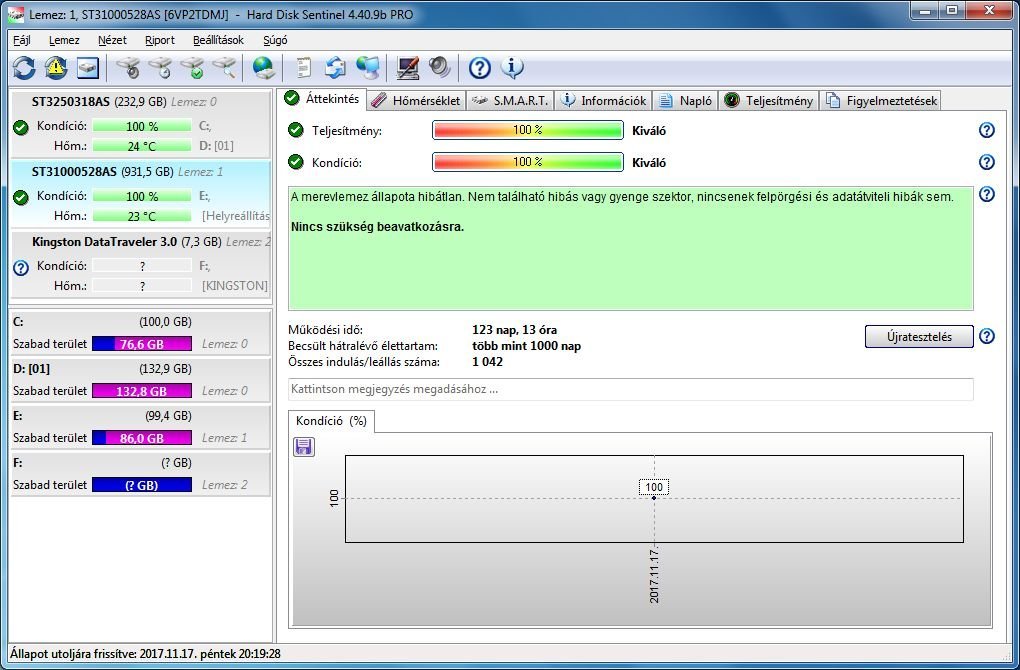Screen dimensions: 1020x670
Task: Select the Kondíció (%) graph tab
Action: pyautogui.click(x=331, y=421)
